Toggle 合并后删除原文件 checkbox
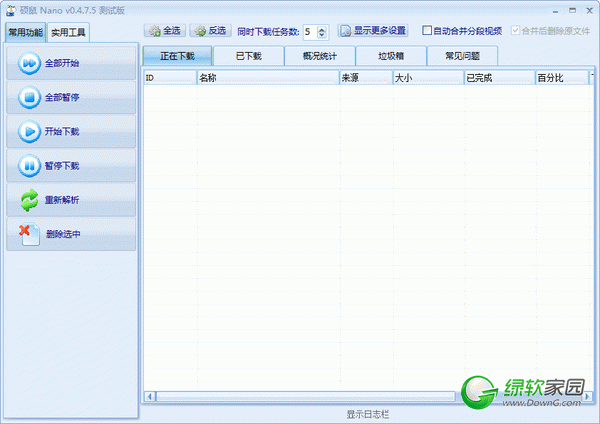This screenshot has width=600, height=424. 515,30
